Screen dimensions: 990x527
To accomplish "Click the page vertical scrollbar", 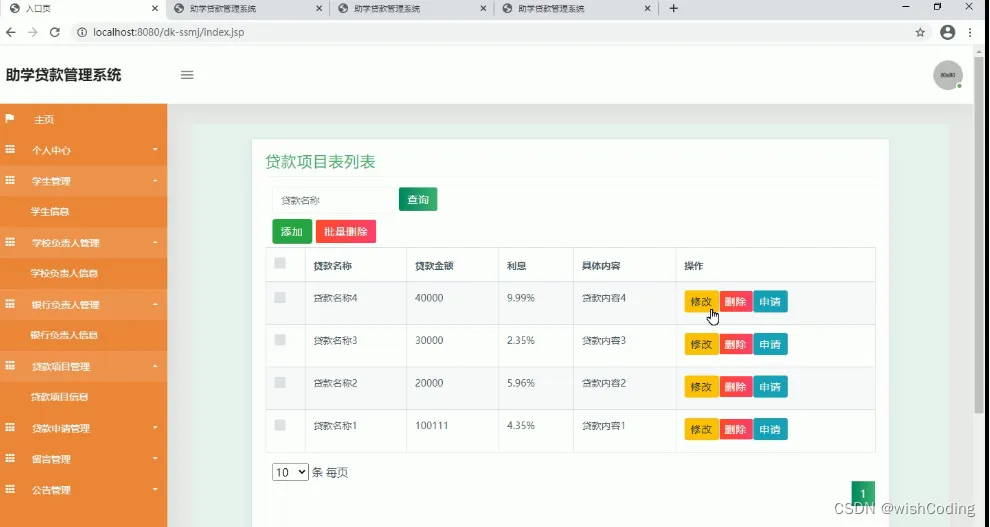I will pos(979,234).
